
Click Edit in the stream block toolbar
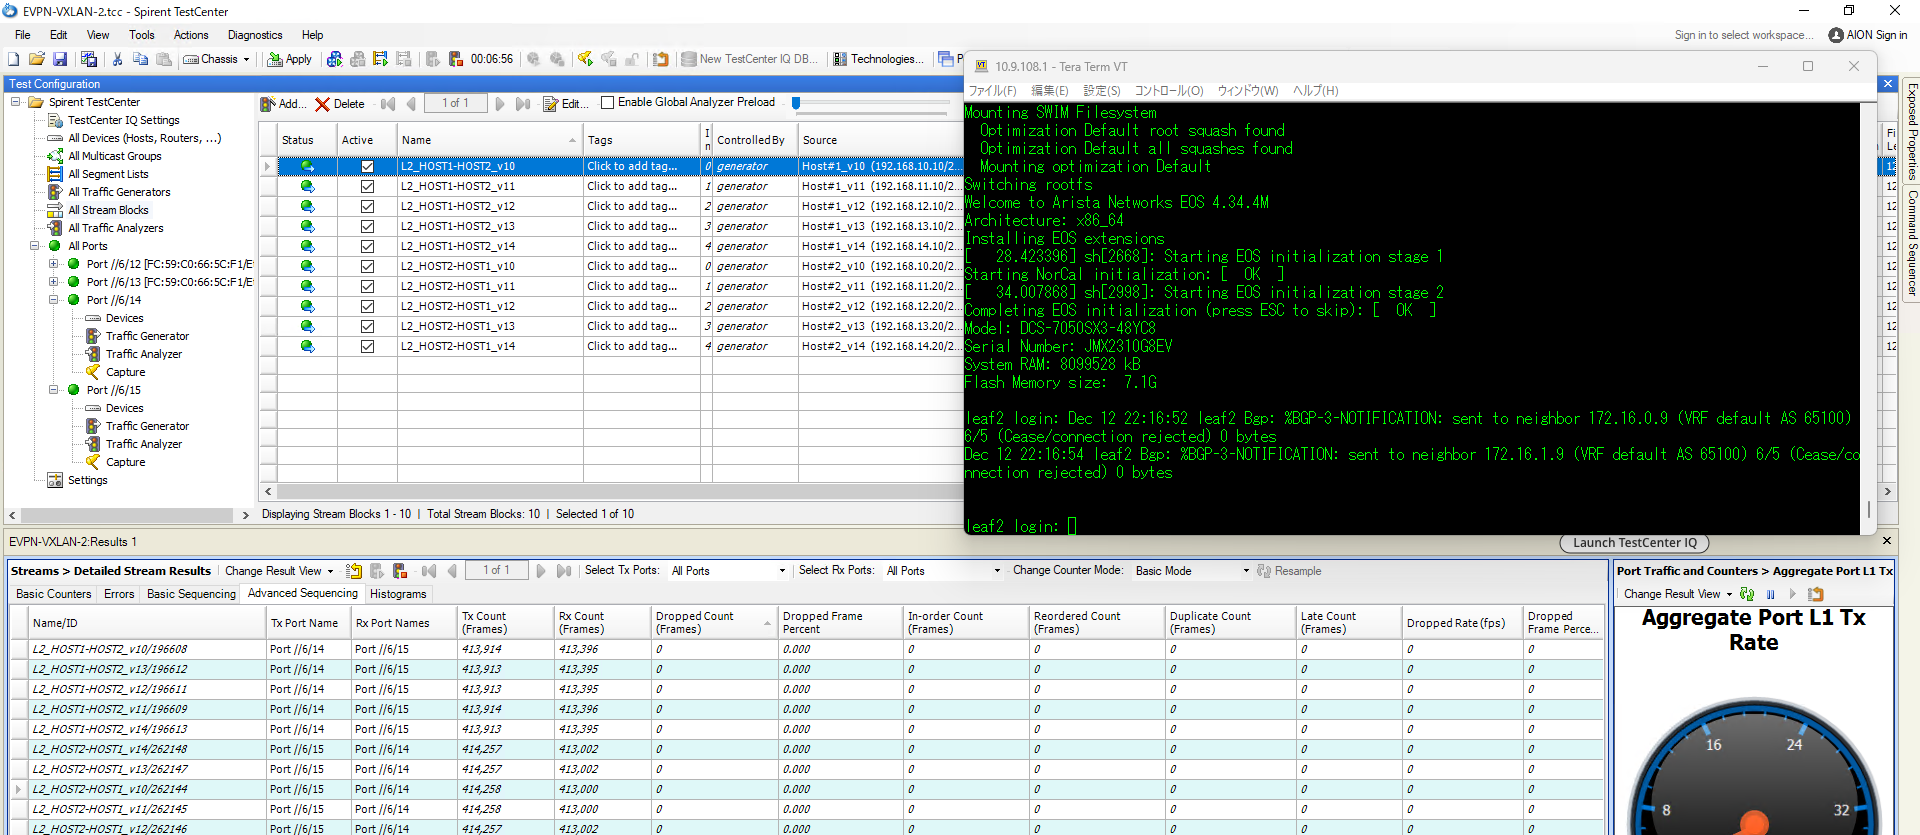click(x=564, y=104)
